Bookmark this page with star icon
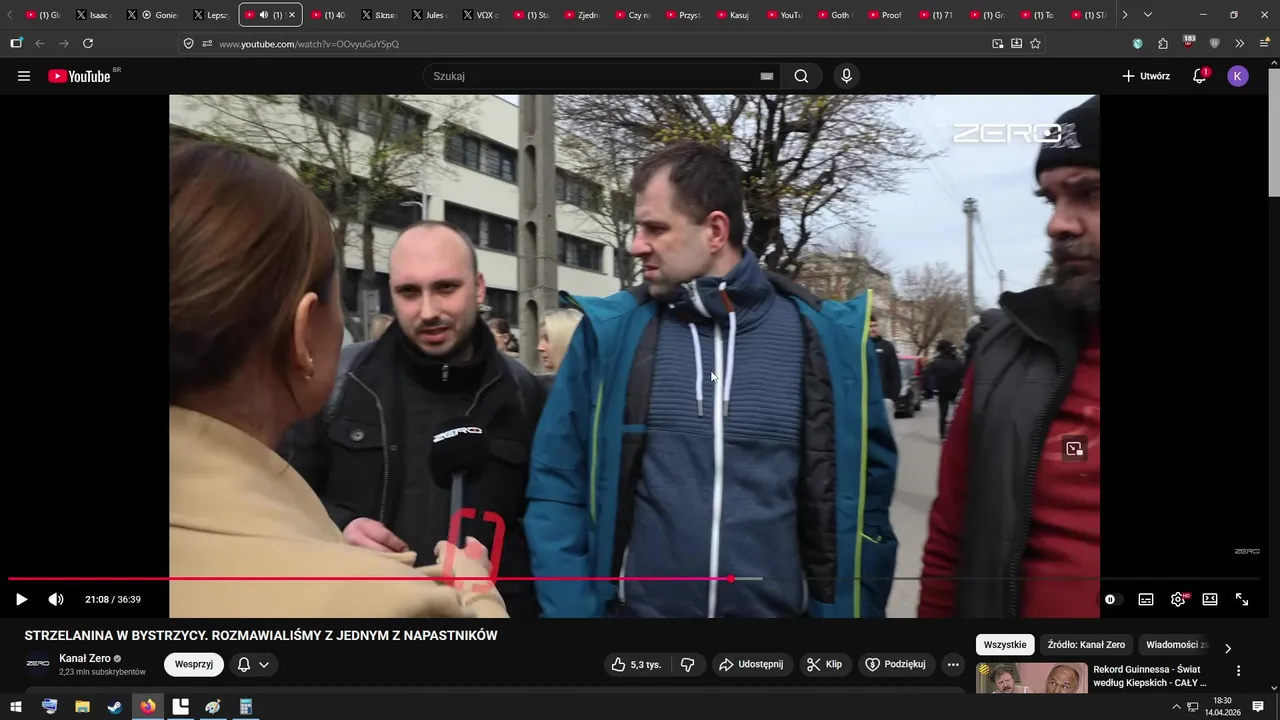This screenshot has height=720, width=1280. [x=1035, y=44]
